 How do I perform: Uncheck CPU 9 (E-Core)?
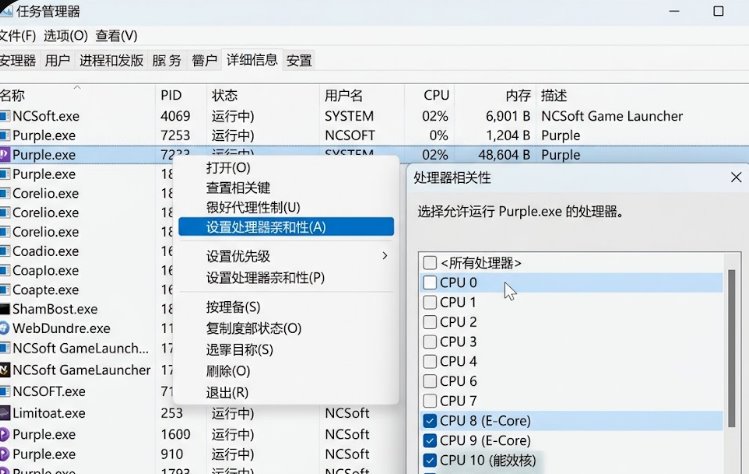[x=430, y=440]
